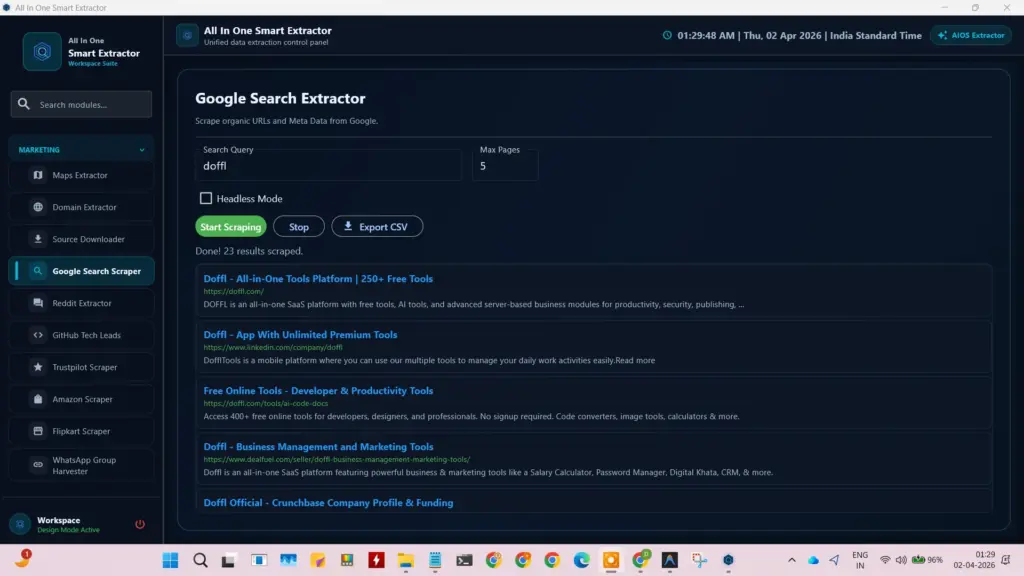This screenshot has height=576, width=1024.
Task: Open Task View on the taskbar
Action: pyautogui.click(x=228, y=560)
